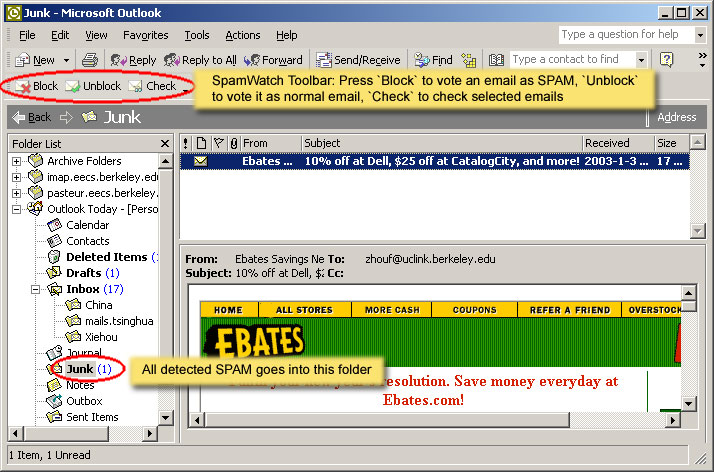The height and width of the screenshot is (472, 714).
Task: Click SpamWatch Unblock to mark normal email
Action: click(x=93, y=86)
